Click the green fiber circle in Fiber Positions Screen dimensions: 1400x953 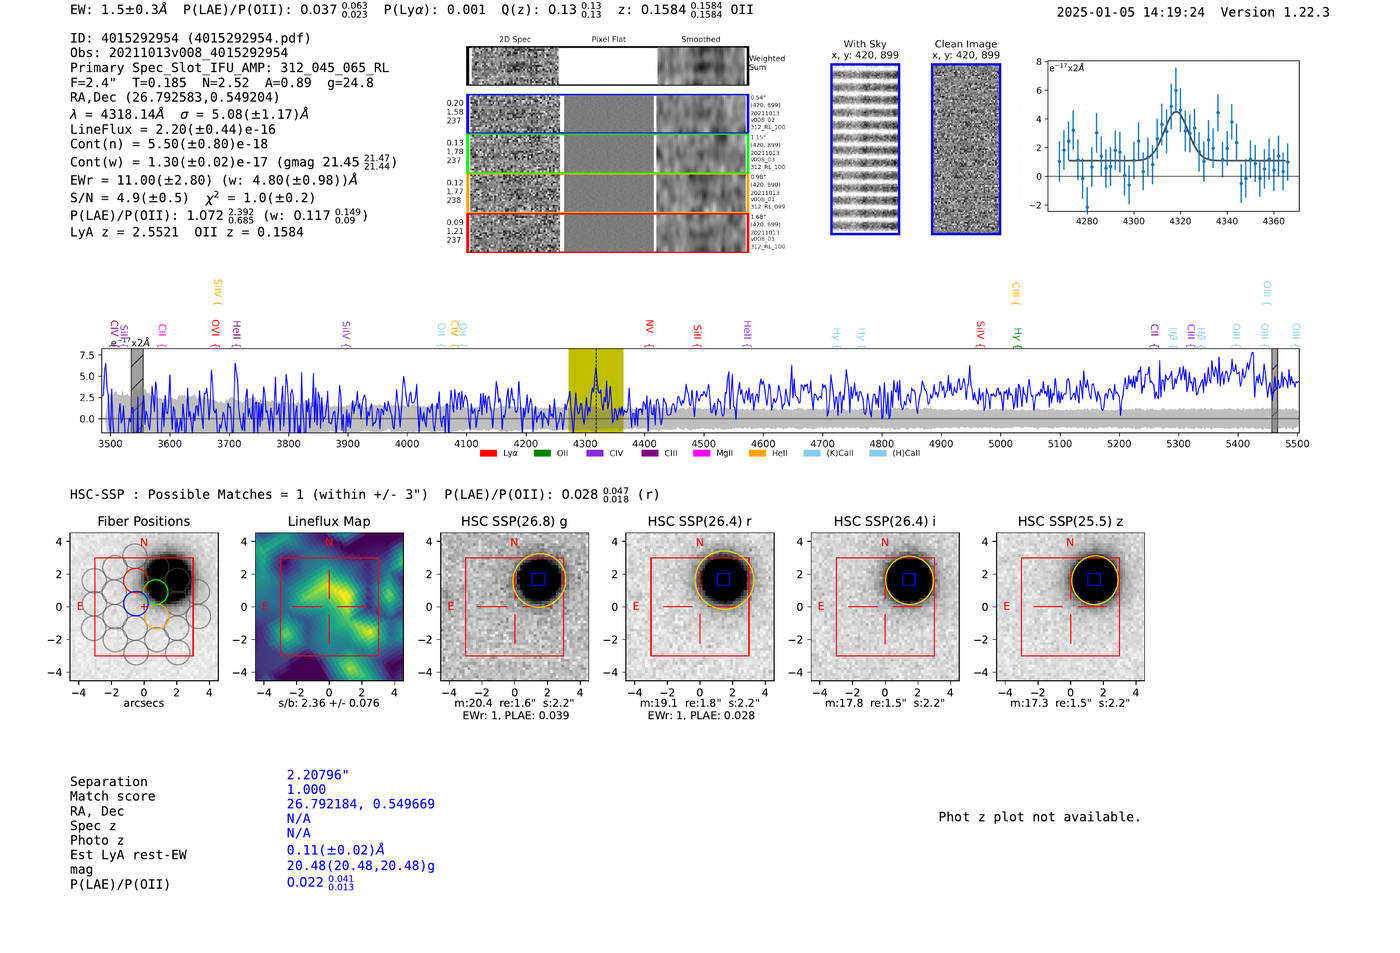[x=156, y=591]
